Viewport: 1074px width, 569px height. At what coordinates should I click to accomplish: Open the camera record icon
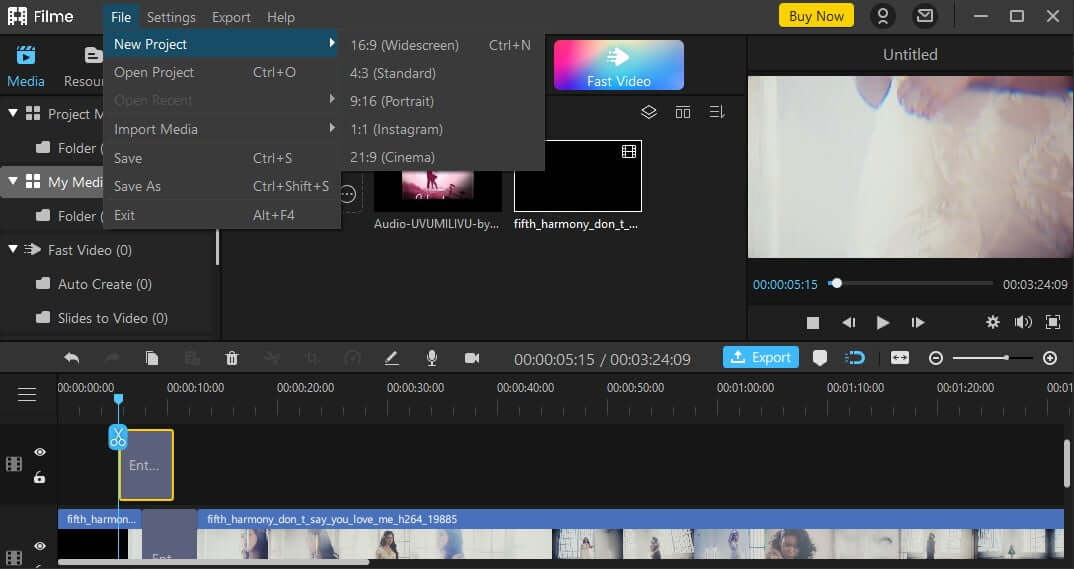472,358
